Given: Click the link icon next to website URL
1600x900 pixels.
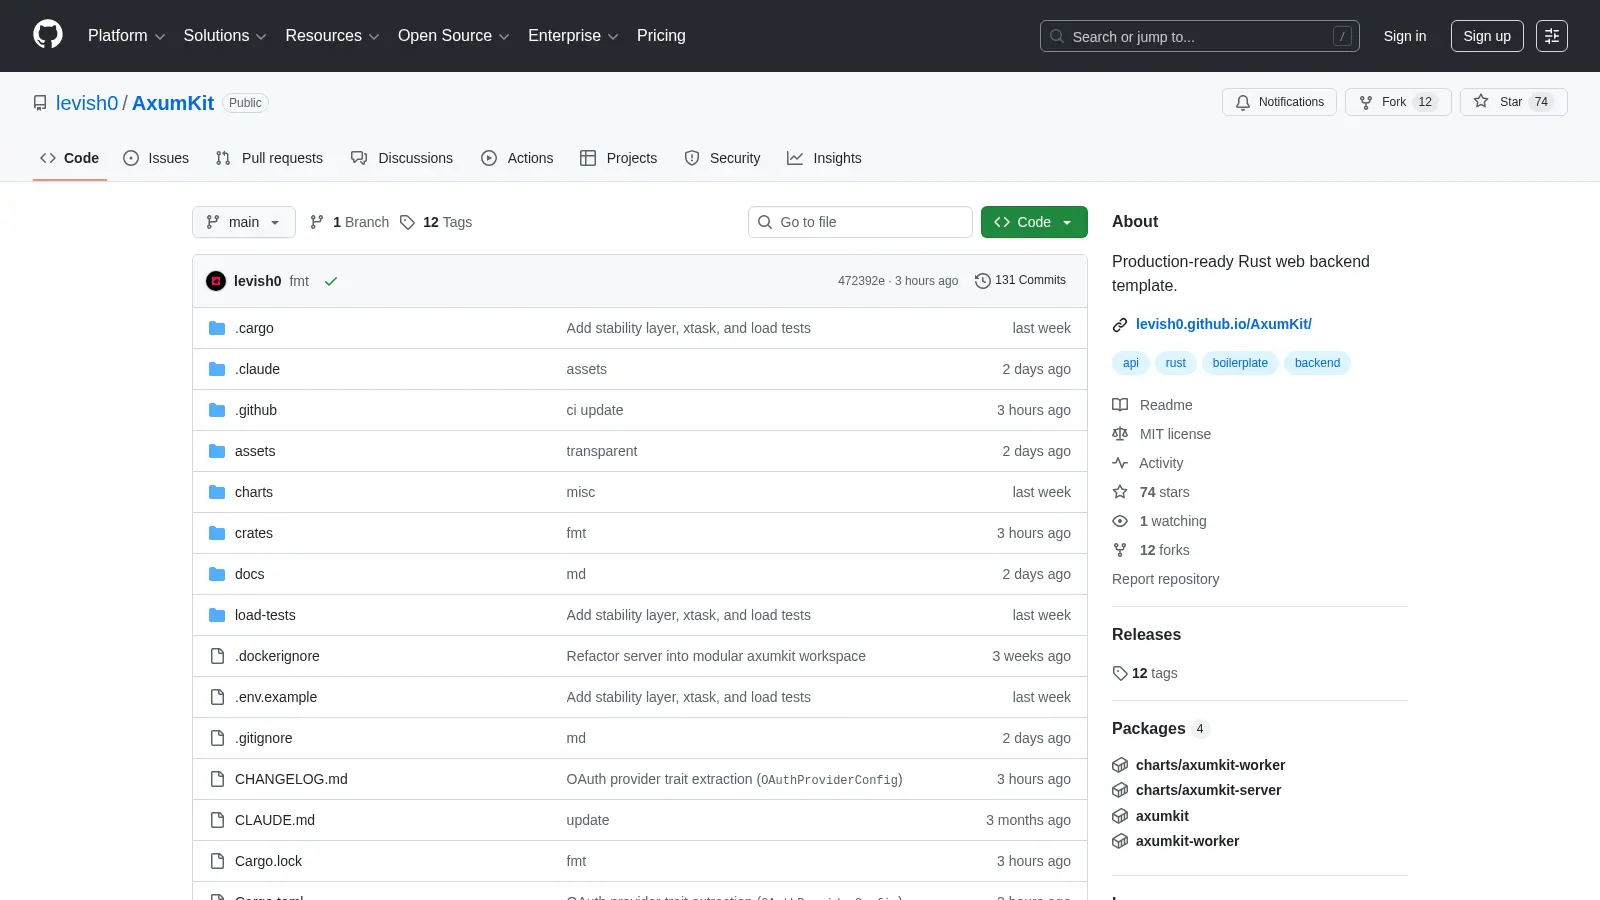Looking at the screenshot, I should click(x=1120, y=325).
